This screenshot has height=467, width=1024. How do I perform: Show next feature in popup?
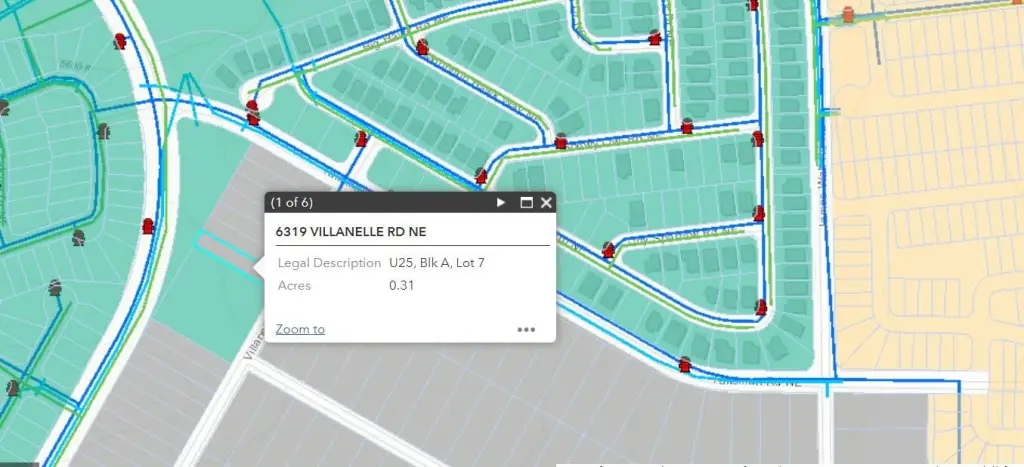coord(502,203)
